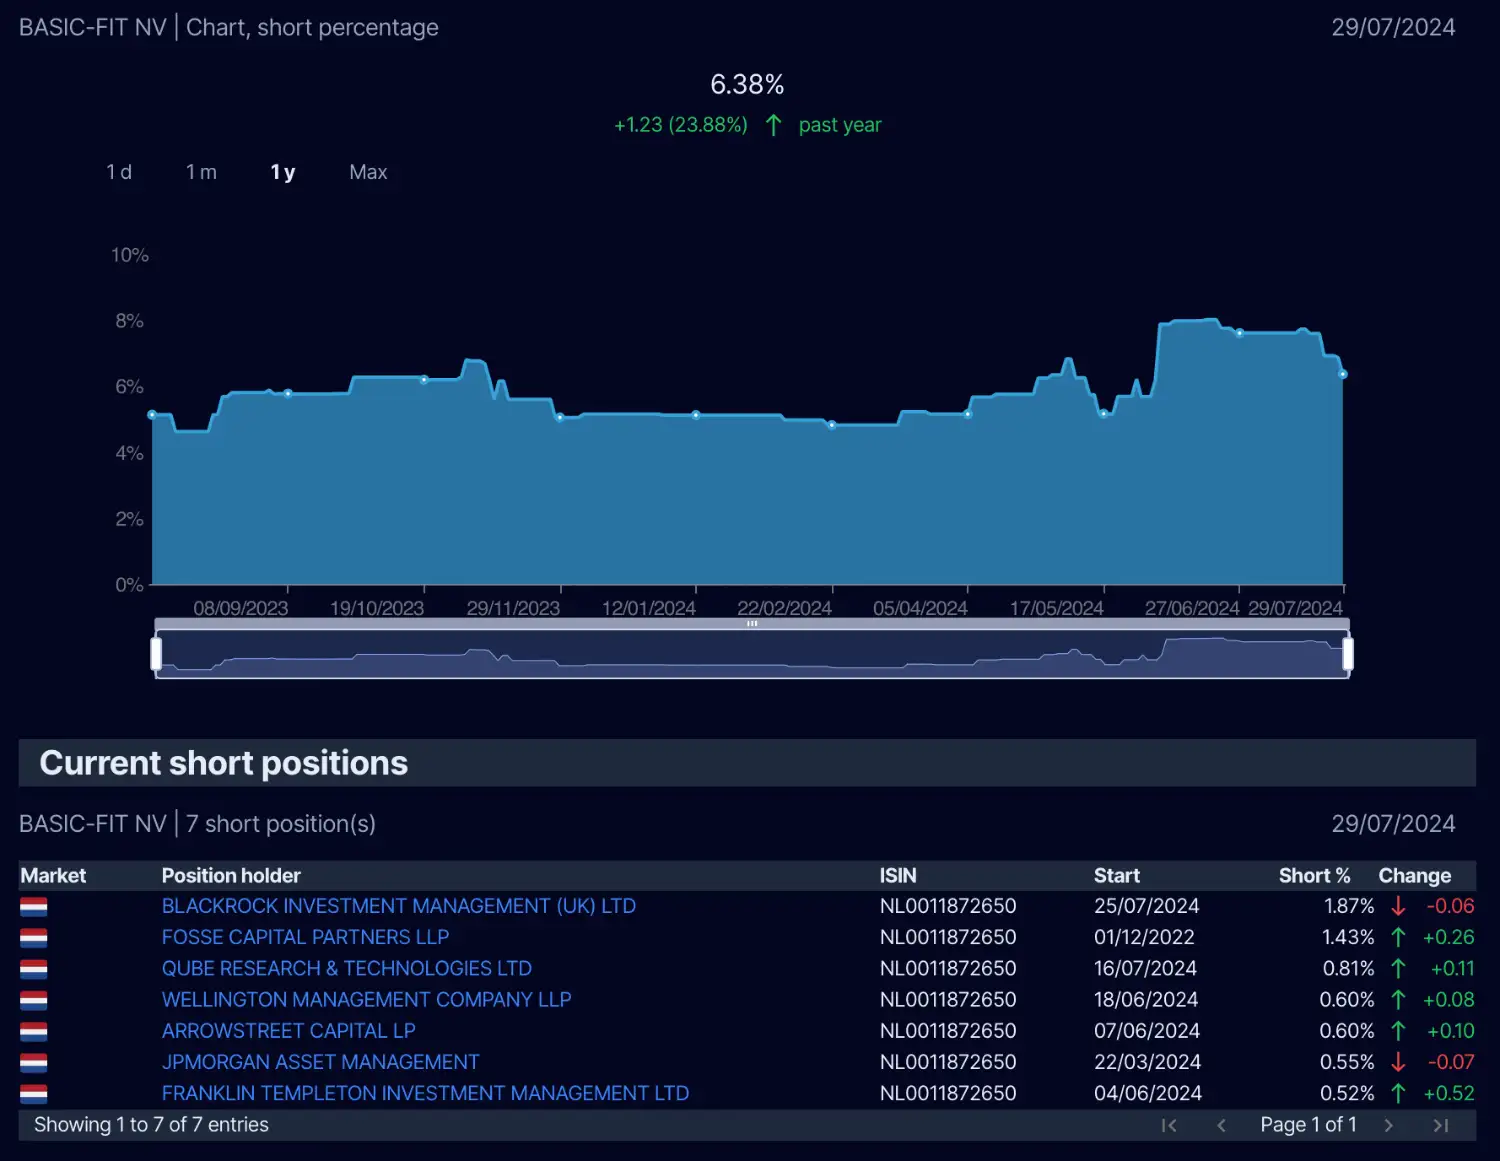Click the Netherlands flag in BlackRock row
Viewport: 1500px width, 1161px height.
(34, 907)
